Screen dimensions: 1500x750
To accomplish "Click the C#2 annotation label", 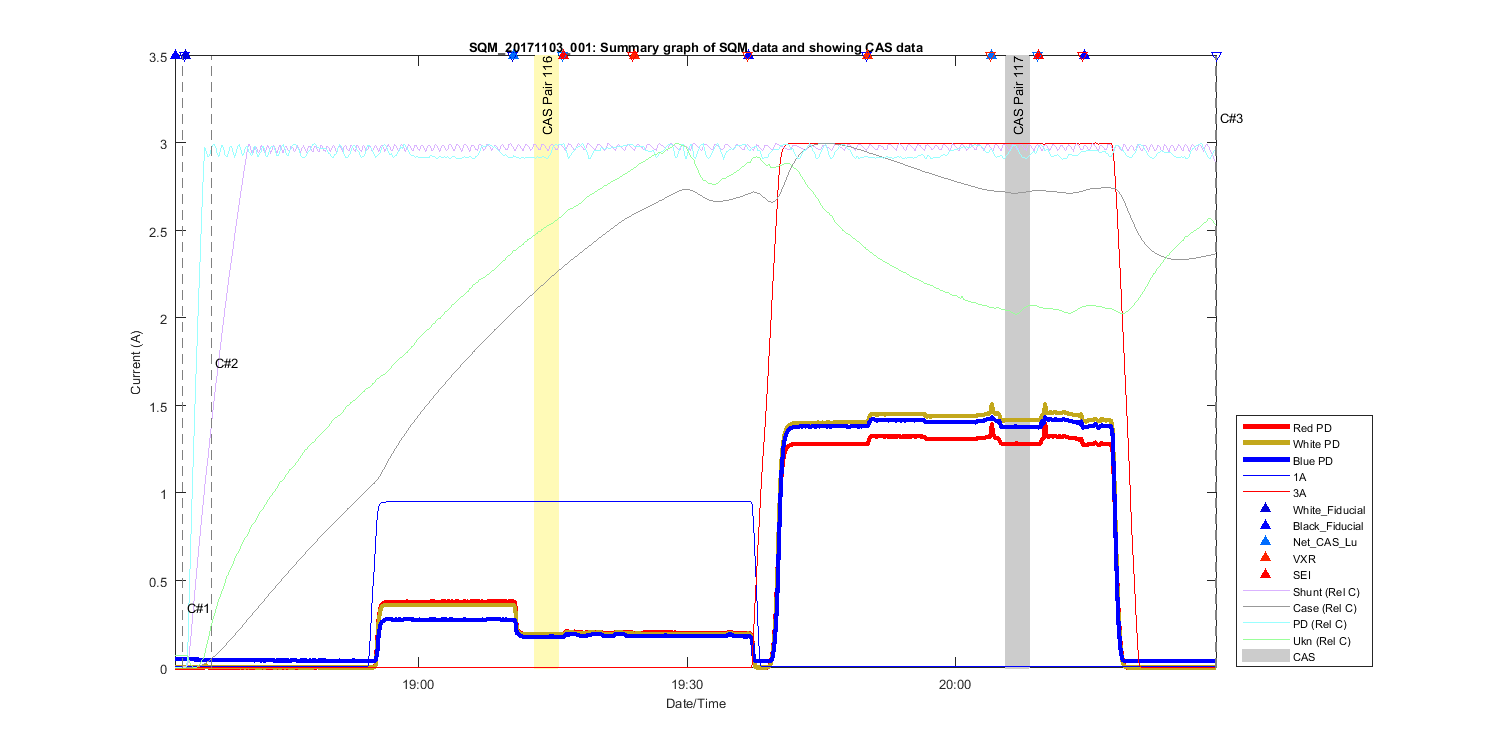I will click(x=227, y=363).
